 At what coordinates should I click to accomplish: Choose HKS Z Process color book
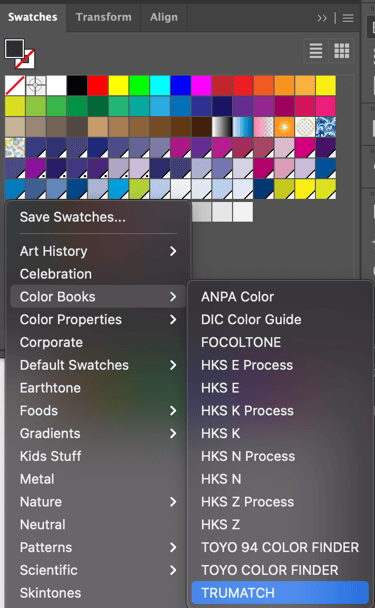coord(280,502)
